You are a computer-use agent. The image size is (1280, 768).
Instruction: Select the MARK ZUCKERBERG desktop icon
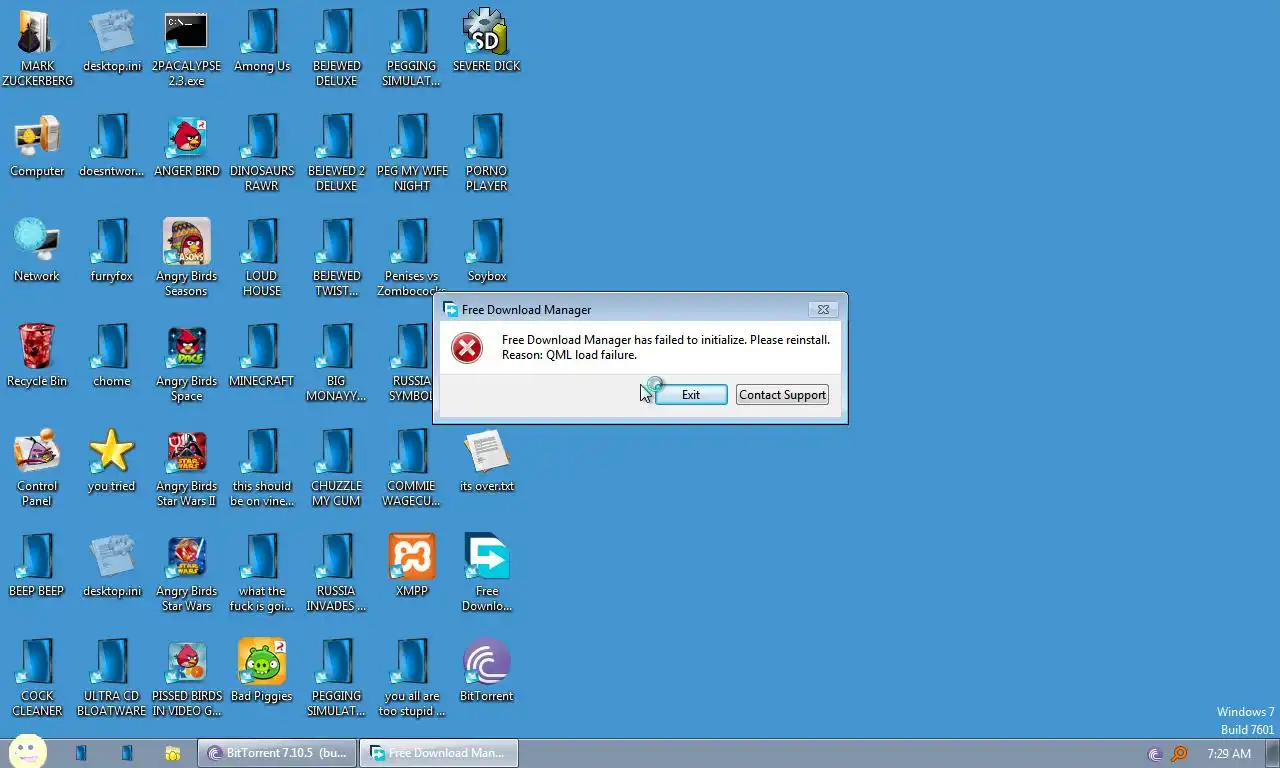(x=37, y=47)
